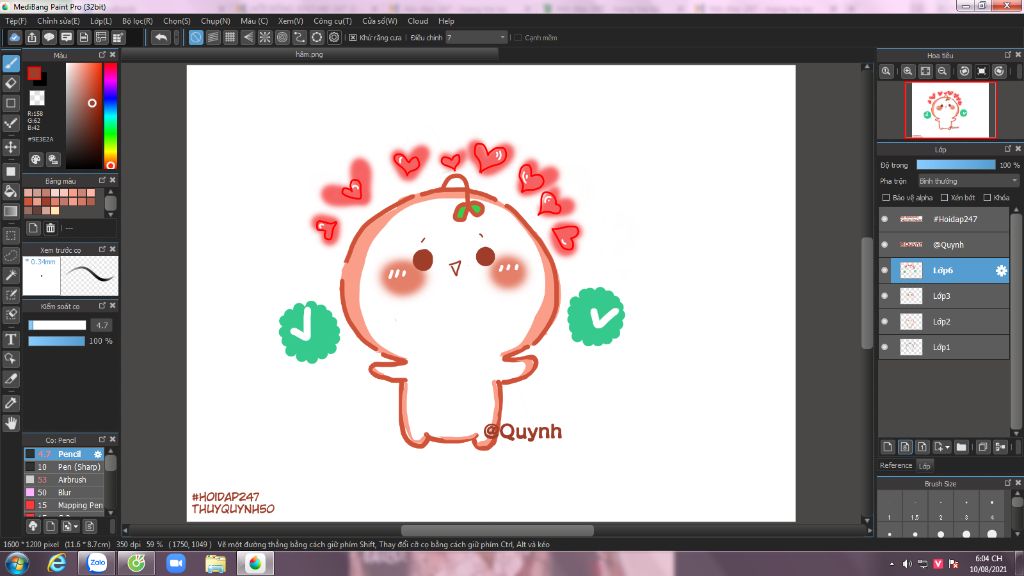Click the cloud save toolbar icon
Image resolution: width=1024 pixels, height=576 pixels.
14,37
